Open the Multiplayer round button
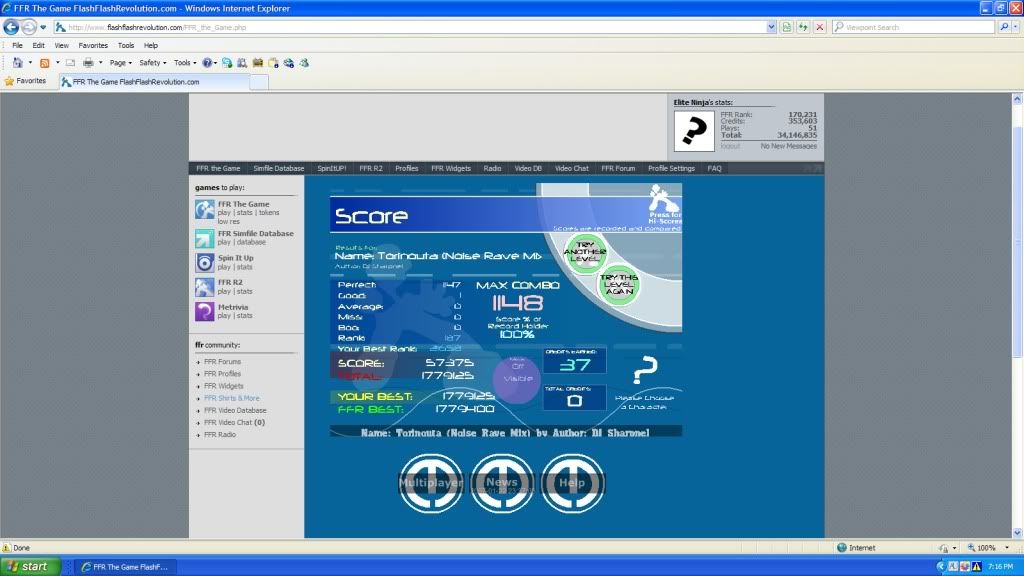 point(431,483)
